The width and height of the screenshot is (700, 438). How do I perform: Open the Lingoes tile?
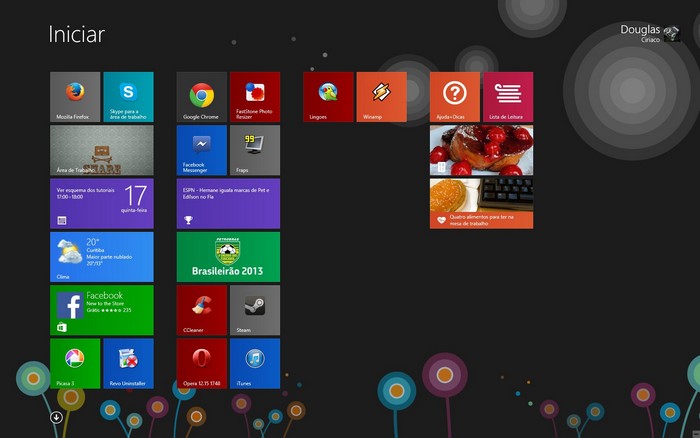pyautogui.click(x=328, y=97)
